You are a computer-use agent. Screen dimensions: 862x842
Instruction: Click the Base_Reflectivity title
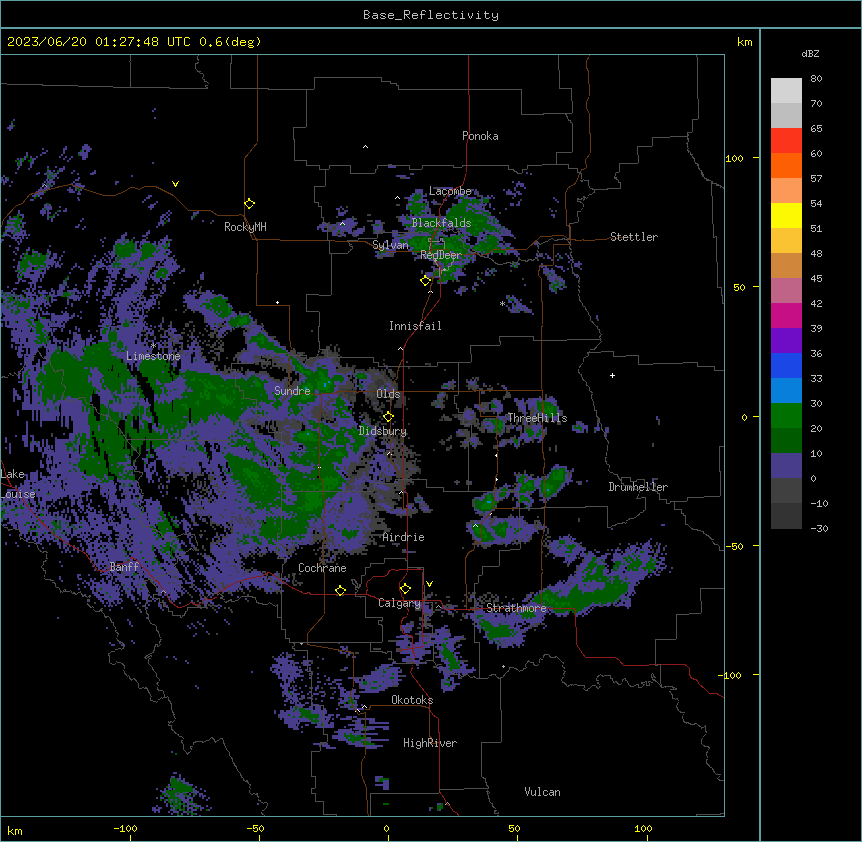[431, 15]
